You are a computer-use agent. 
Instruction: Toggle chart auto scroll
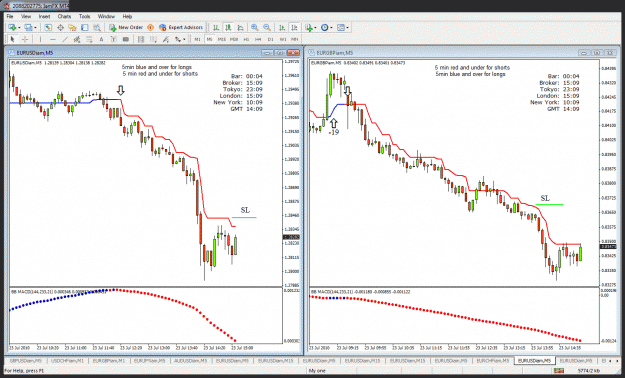click(x=282, y=28)
